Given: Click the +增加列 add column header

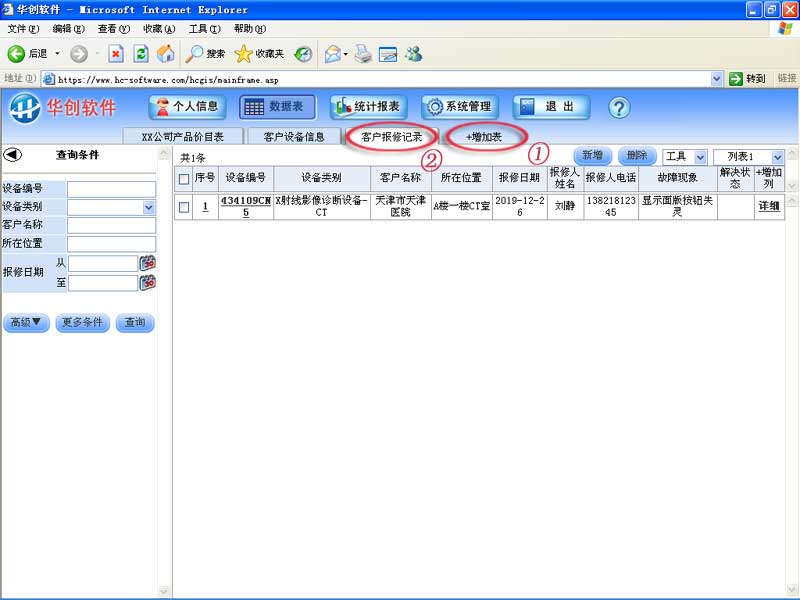Looking at the screenshot, I should [769, 178].
